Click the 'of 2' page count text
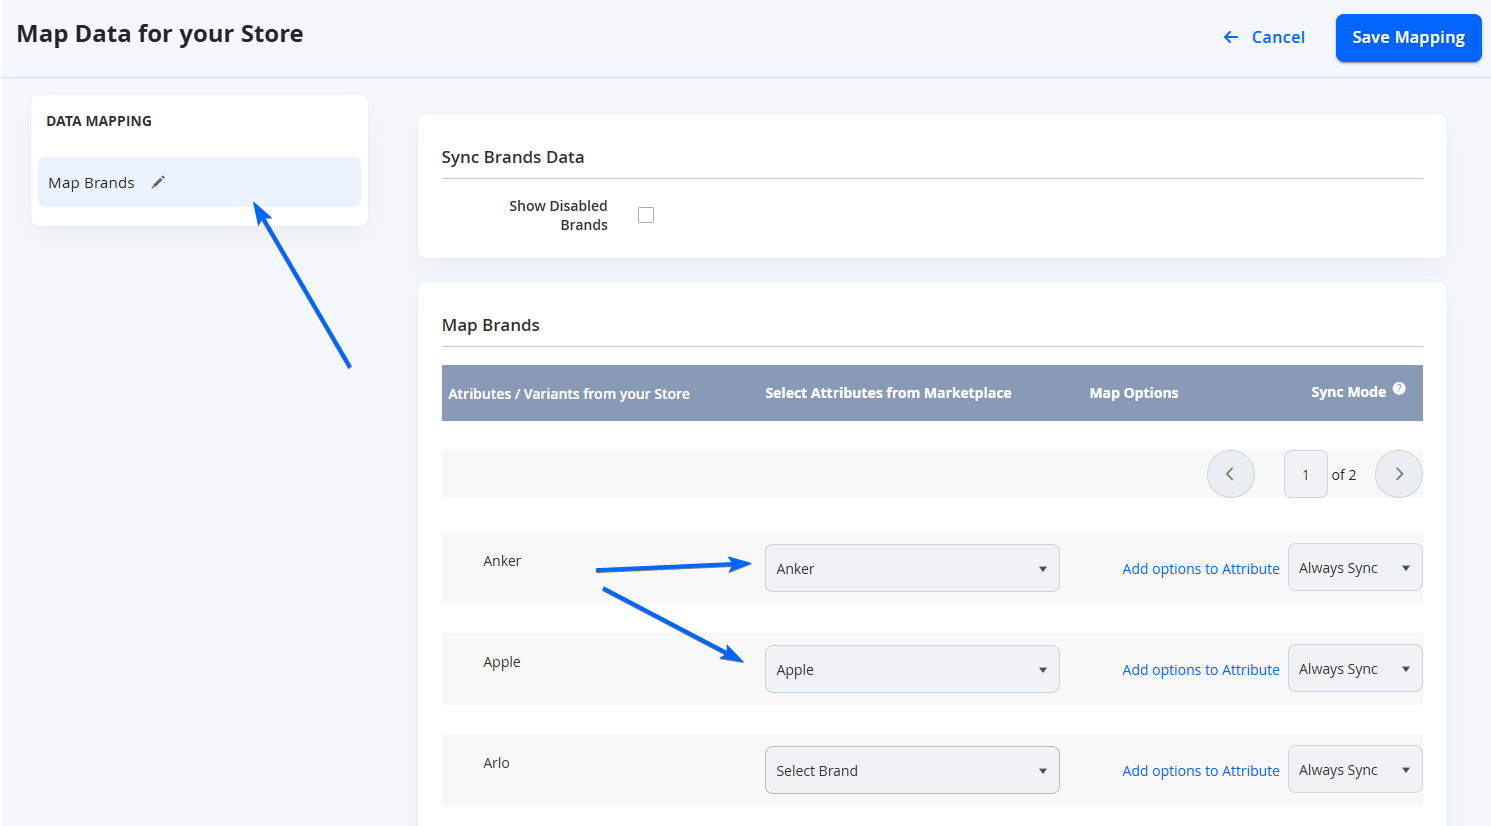The image size is (1491, 826). point(1343,475)
